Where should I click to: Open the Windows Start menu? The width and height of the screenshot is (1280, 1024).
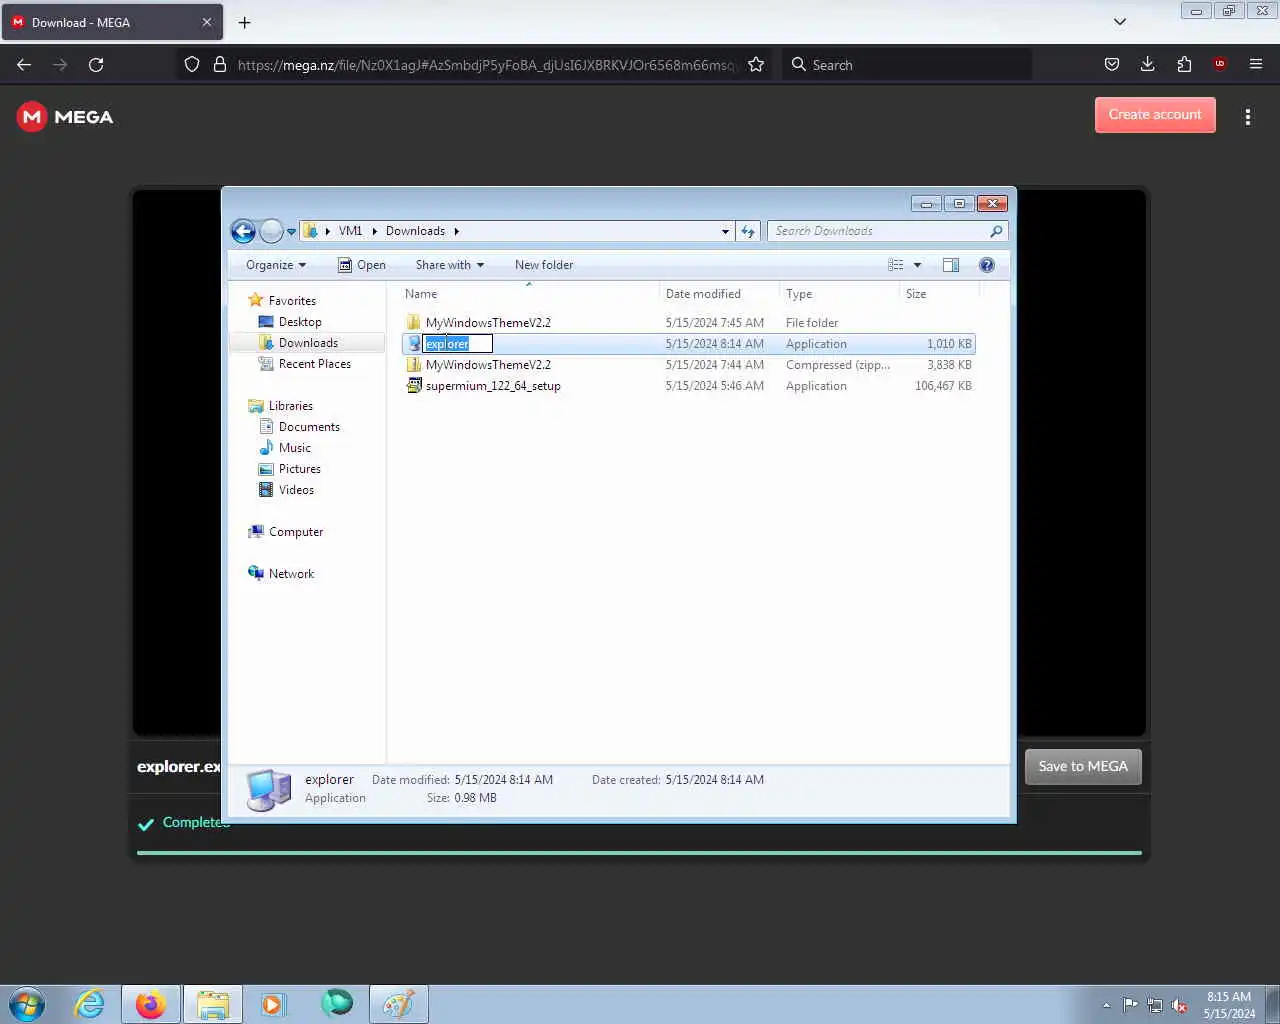[27, 1004]
